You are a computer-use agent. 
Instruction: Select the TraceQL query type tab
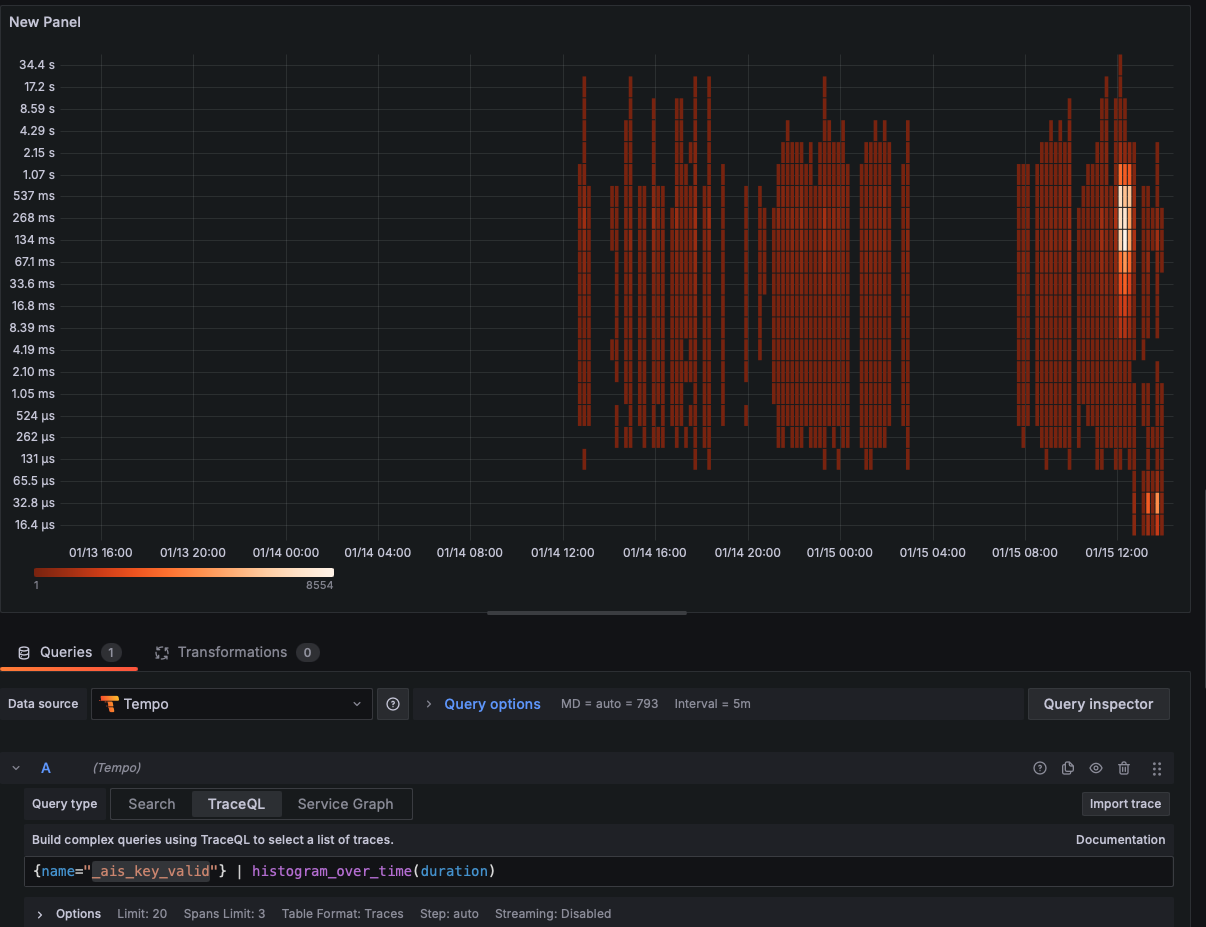(x=236, y=804)
